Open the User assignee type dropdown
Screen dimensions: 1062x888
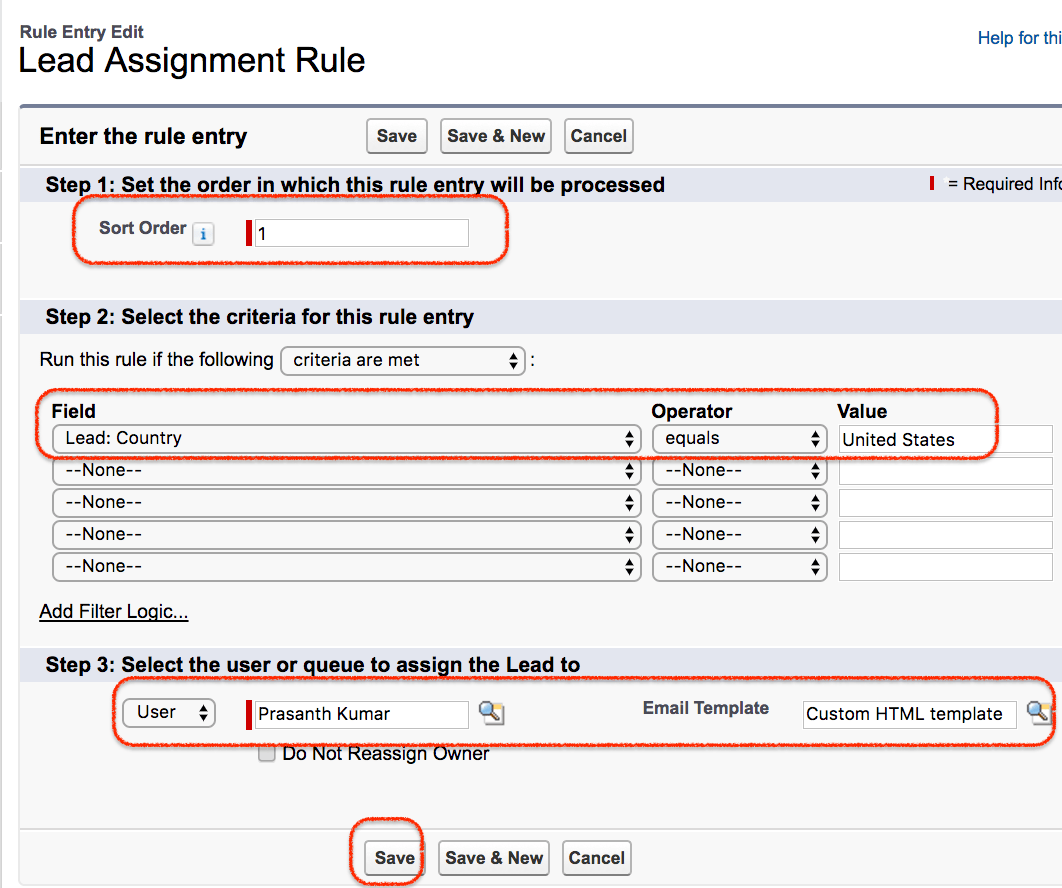coord(168,712)
